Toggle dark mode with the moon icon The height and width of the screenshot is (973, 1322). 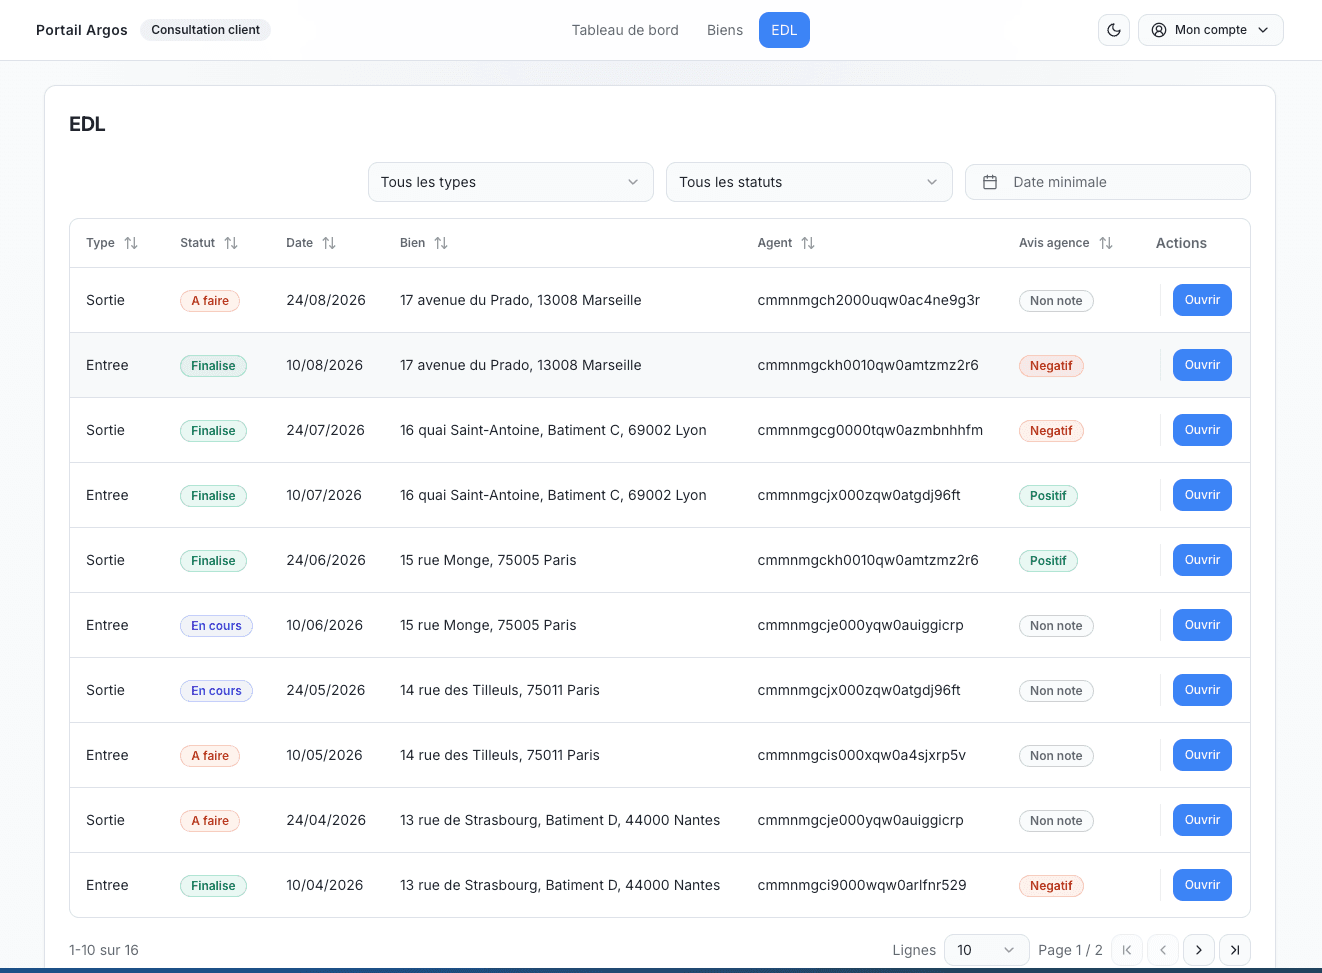pos(1114,30)
